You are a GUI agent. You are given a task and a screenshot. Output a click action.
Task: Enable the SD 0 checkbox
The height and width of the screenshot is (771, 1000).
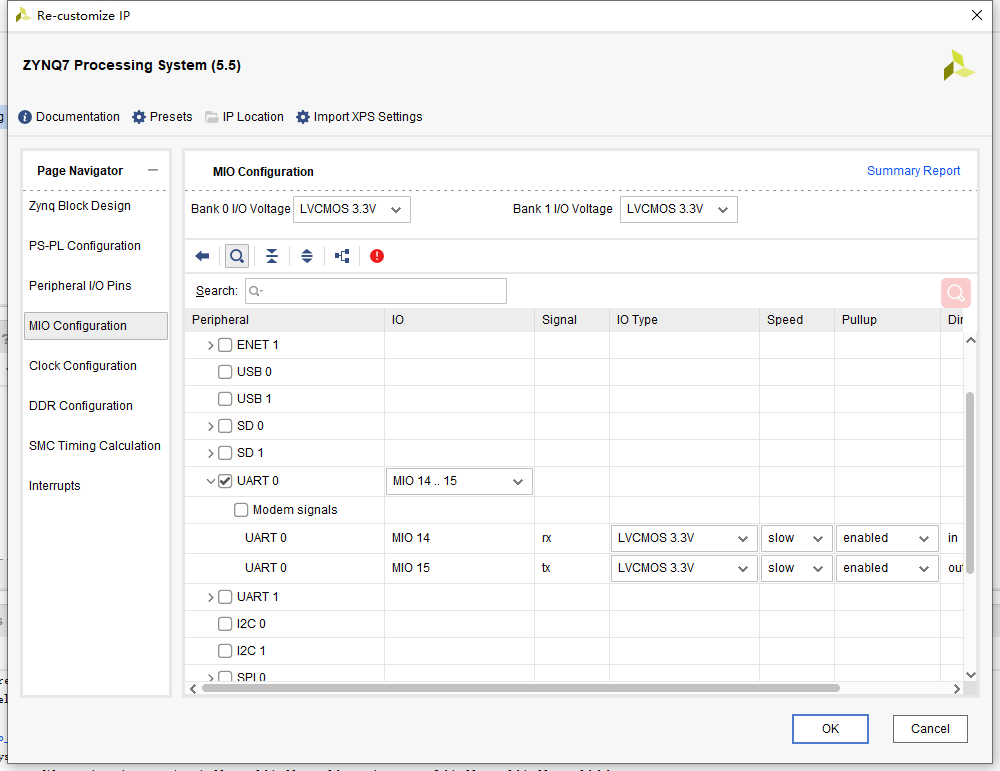tap(224, 426)
